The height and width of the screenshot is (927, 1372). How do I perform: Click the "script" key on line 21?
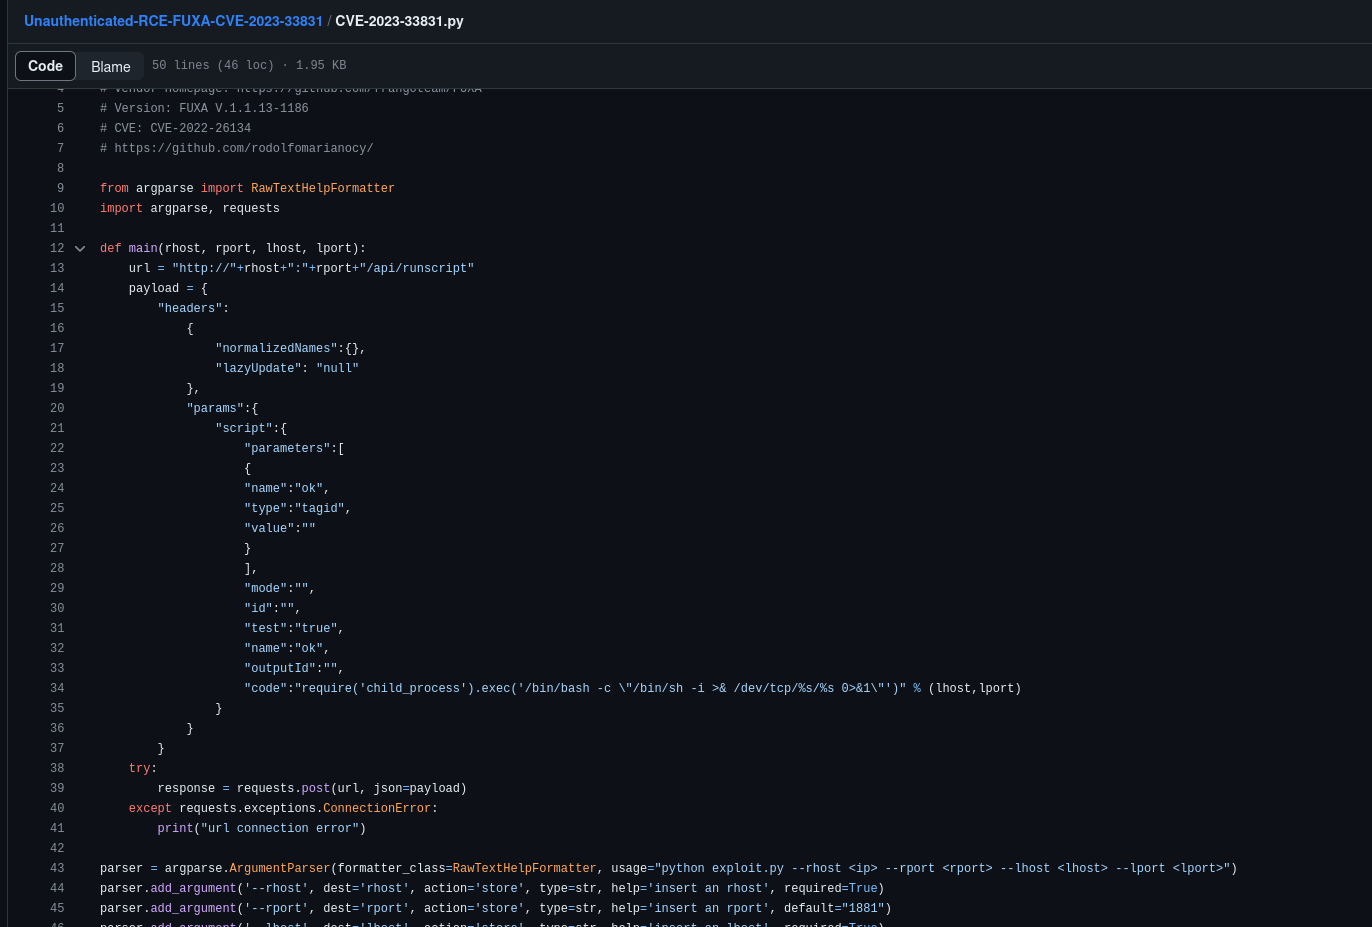244,428
